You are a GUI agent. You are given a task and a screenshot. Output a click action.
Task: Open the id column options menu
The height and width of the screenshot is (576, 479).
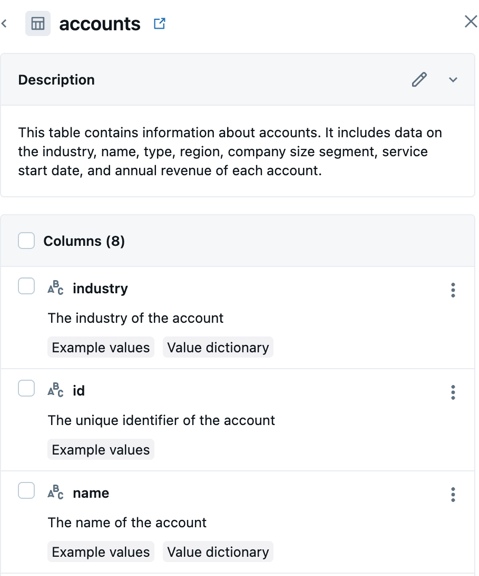[x=453, y=392]
